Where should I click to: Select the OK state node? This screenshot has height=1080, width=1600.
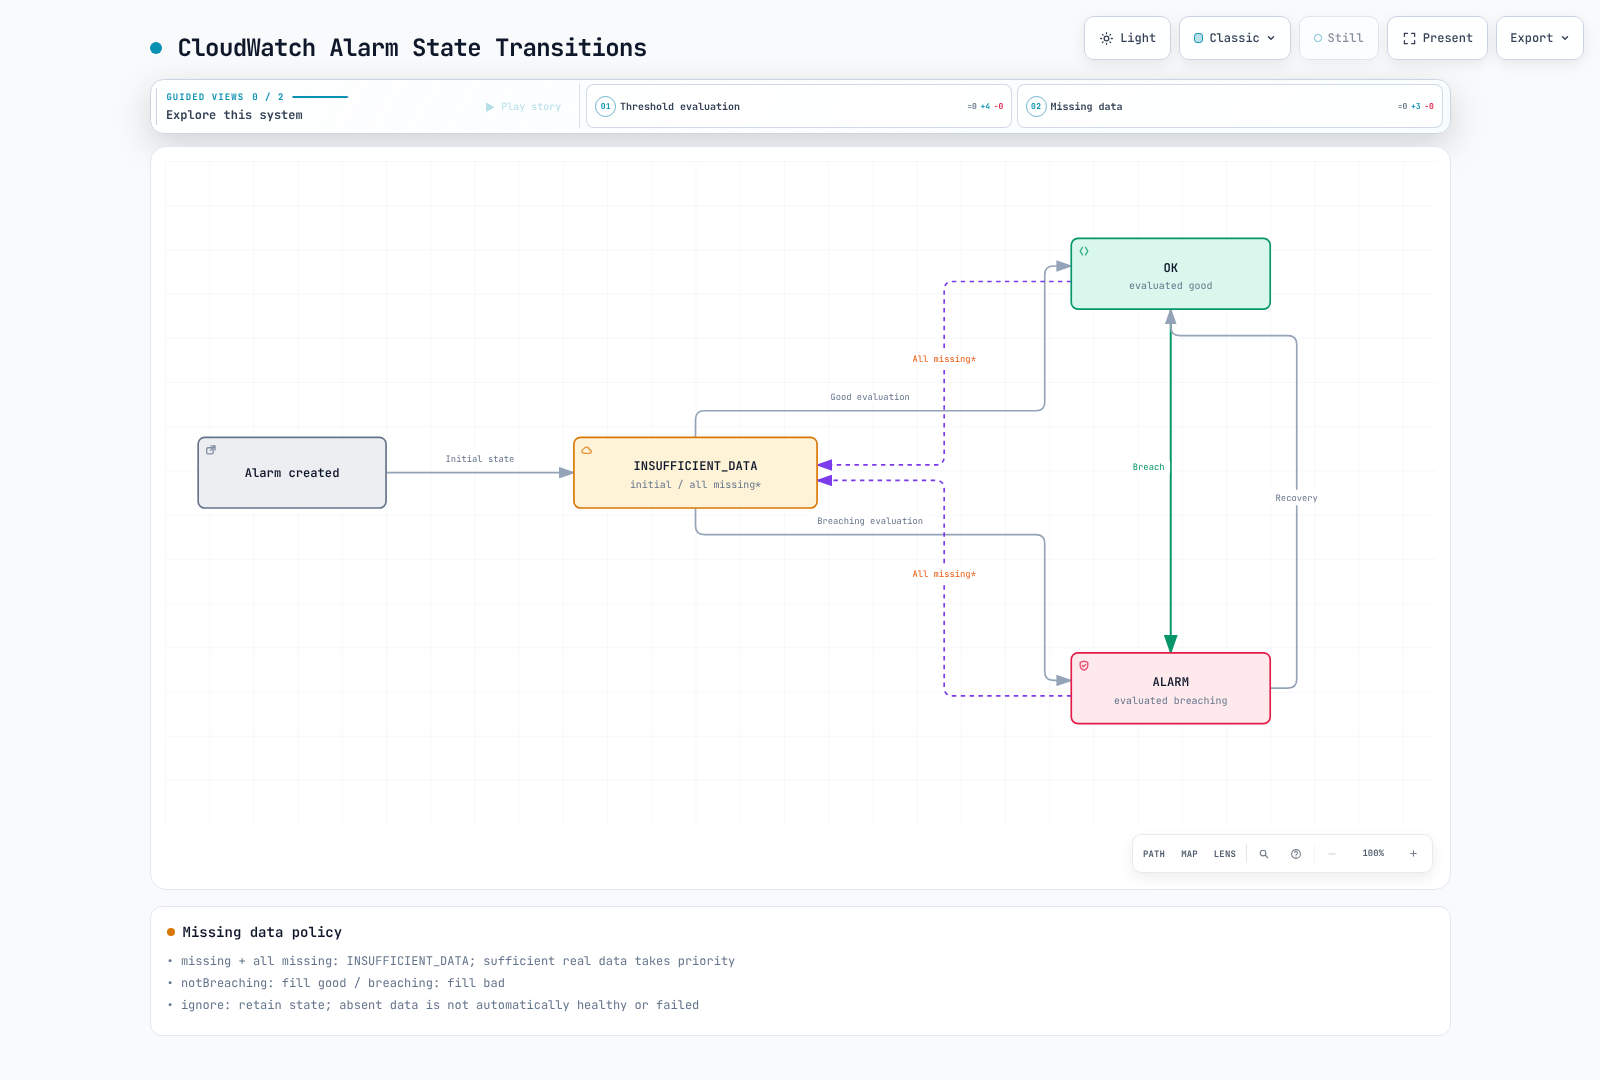[1170, 274]
